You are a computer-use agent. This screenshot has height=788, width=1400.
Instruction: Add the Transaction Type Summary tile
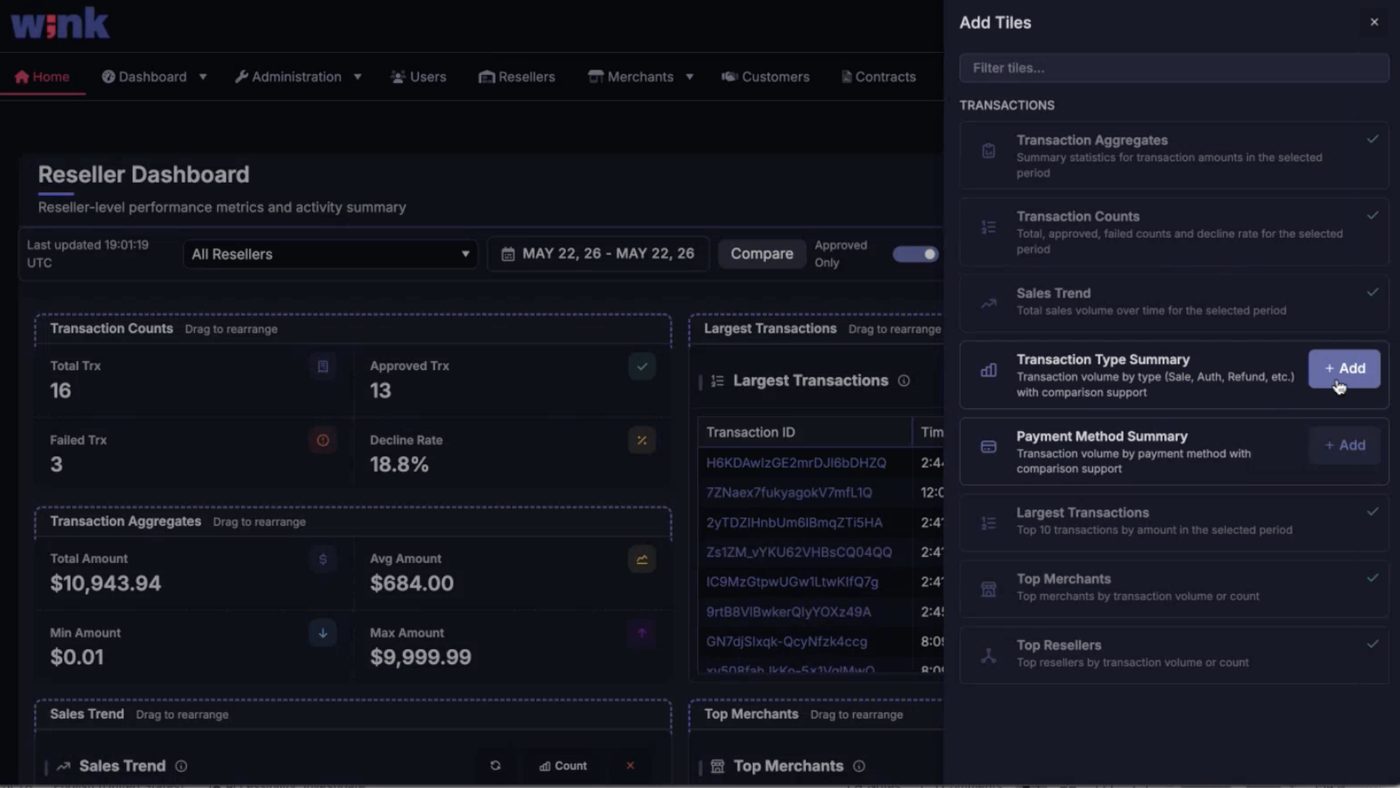(x=1344, y=368)
